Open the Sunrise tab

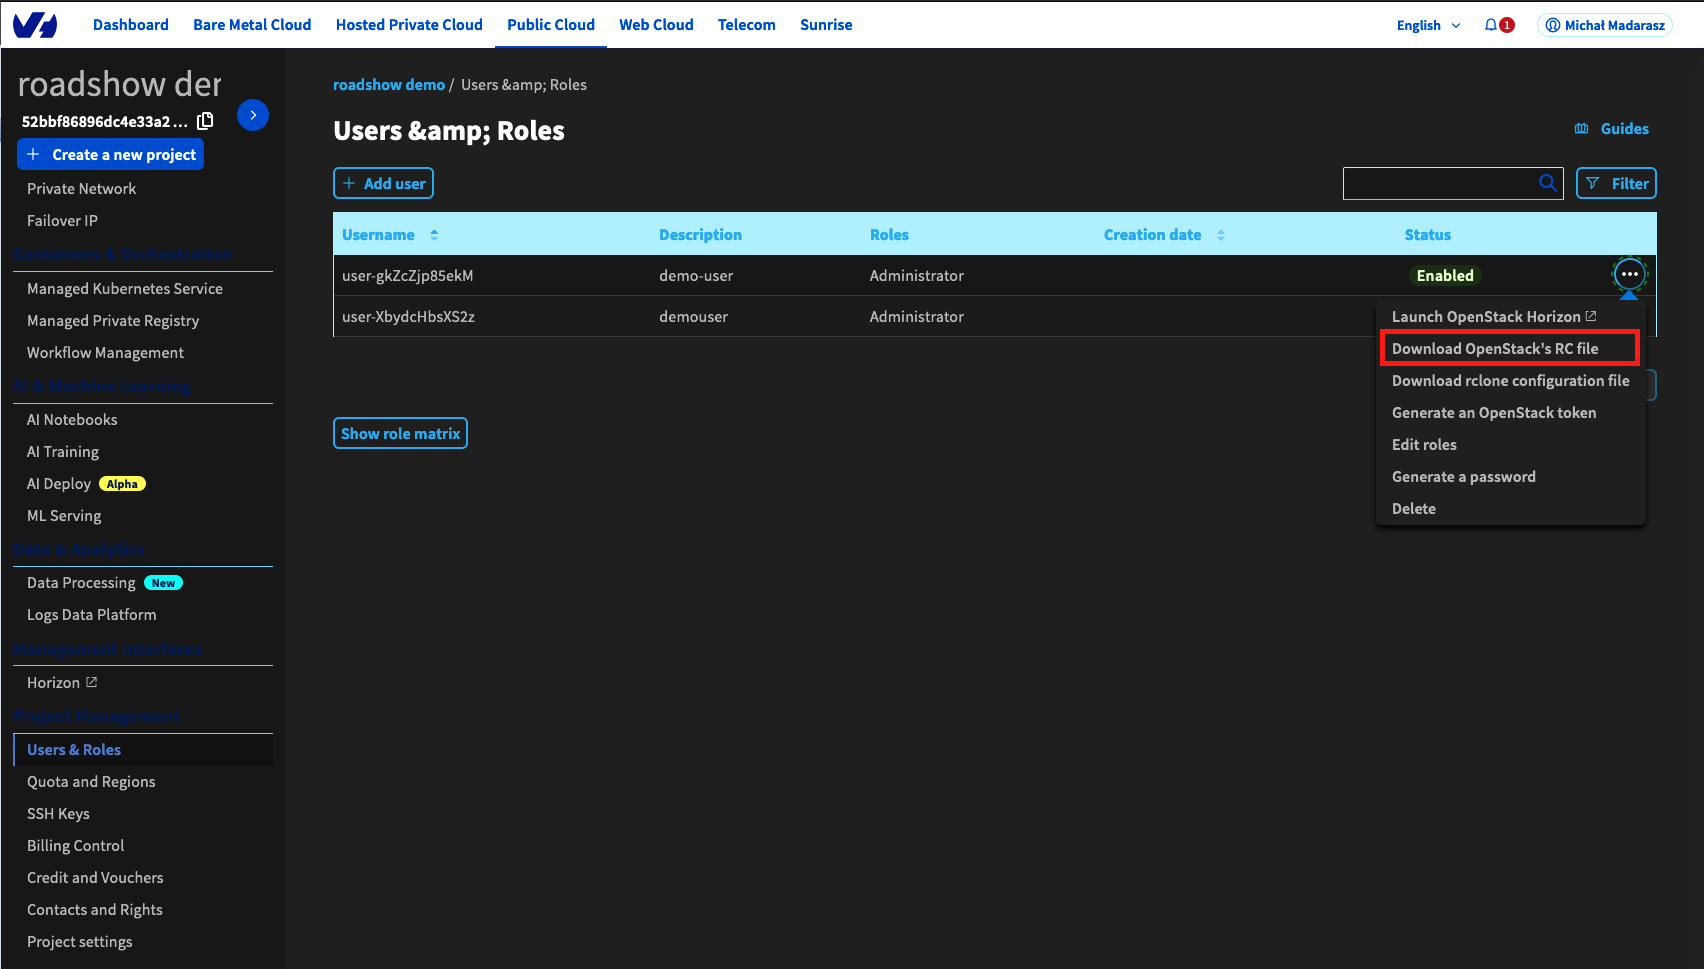point(826,25)
